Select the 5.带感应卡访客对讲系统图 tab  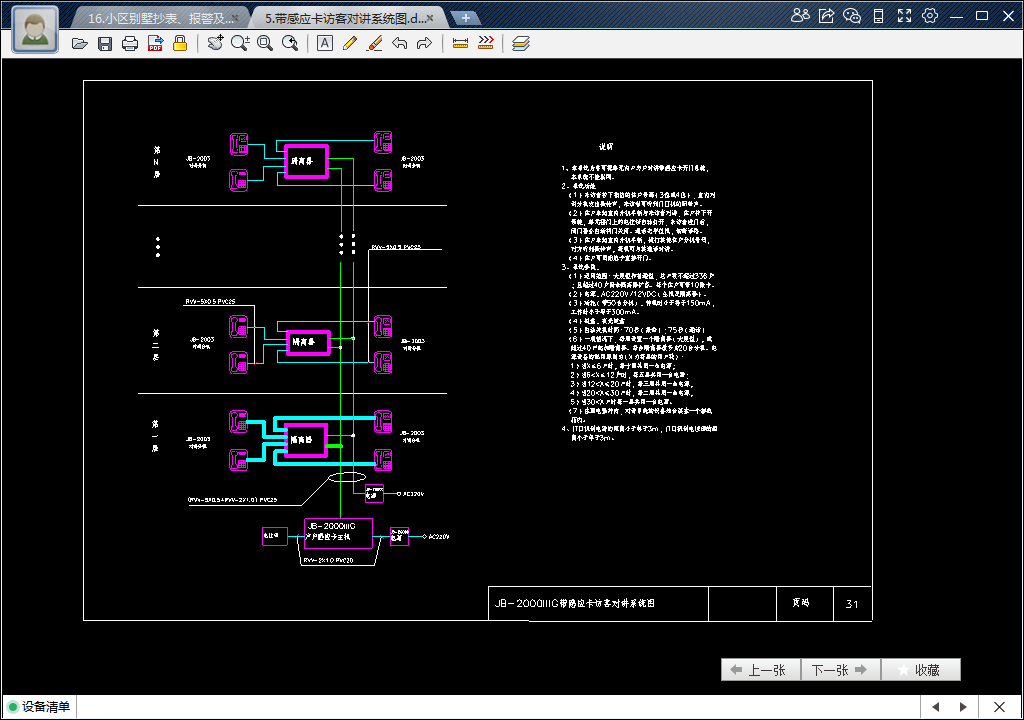pos(340,18)
